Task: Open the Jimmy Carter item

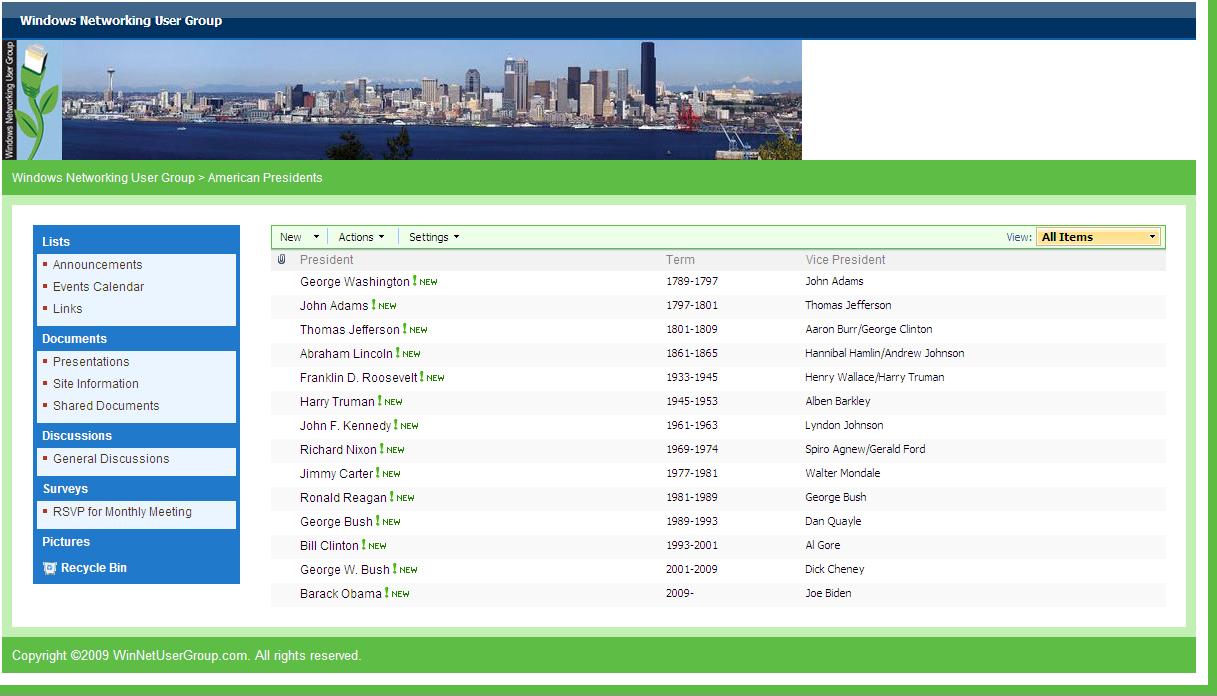Action: (336, 474)
